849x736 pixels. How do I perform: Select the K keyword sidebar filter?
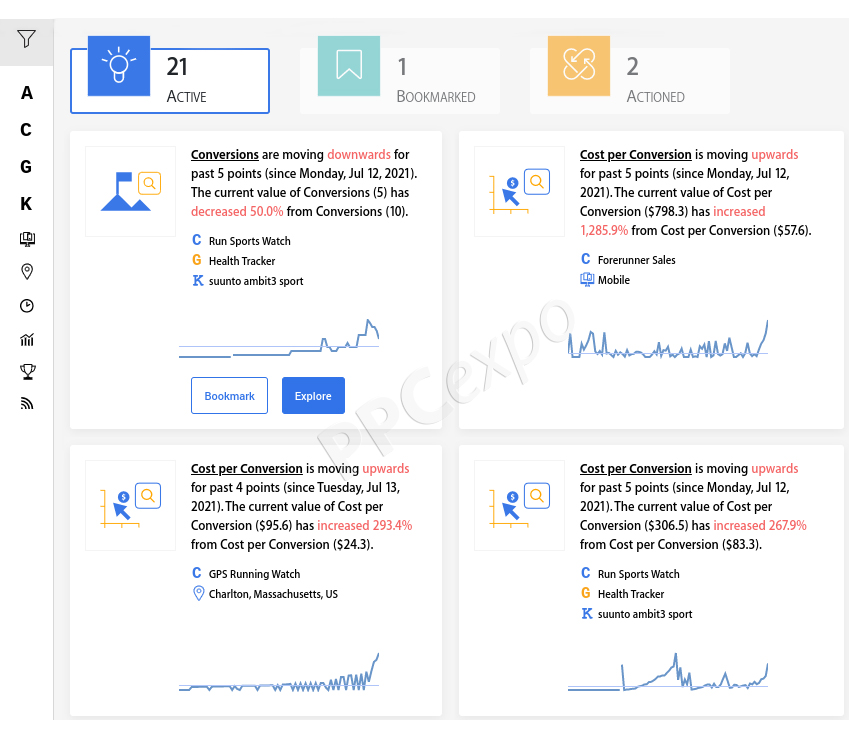26,204
